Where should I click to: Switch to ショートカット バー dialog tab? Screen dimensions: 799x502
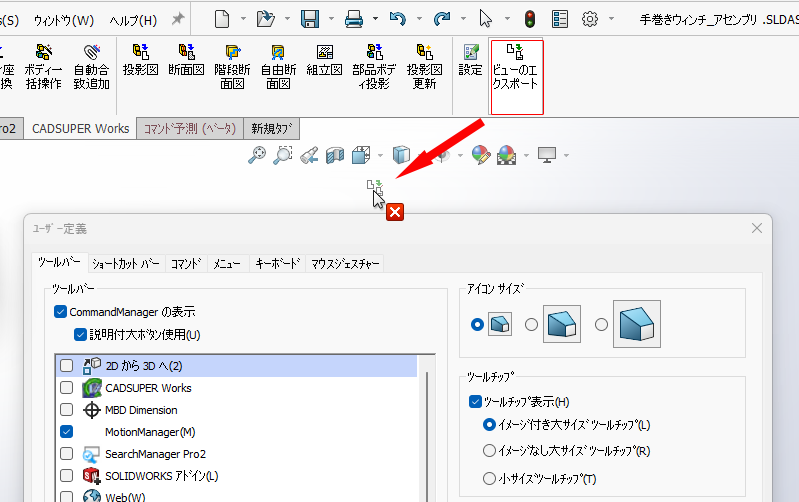[x=126, y=263]
